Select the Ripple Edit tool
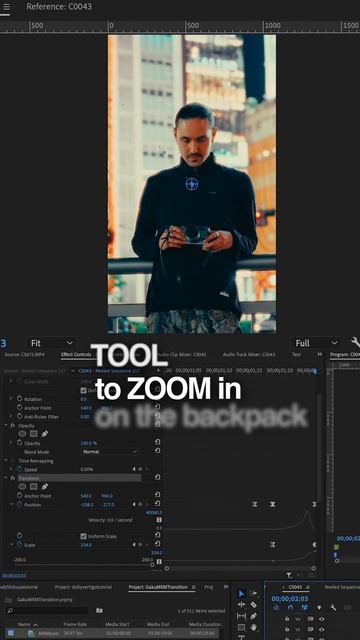 pyautogui.click(x=241, y=604)
